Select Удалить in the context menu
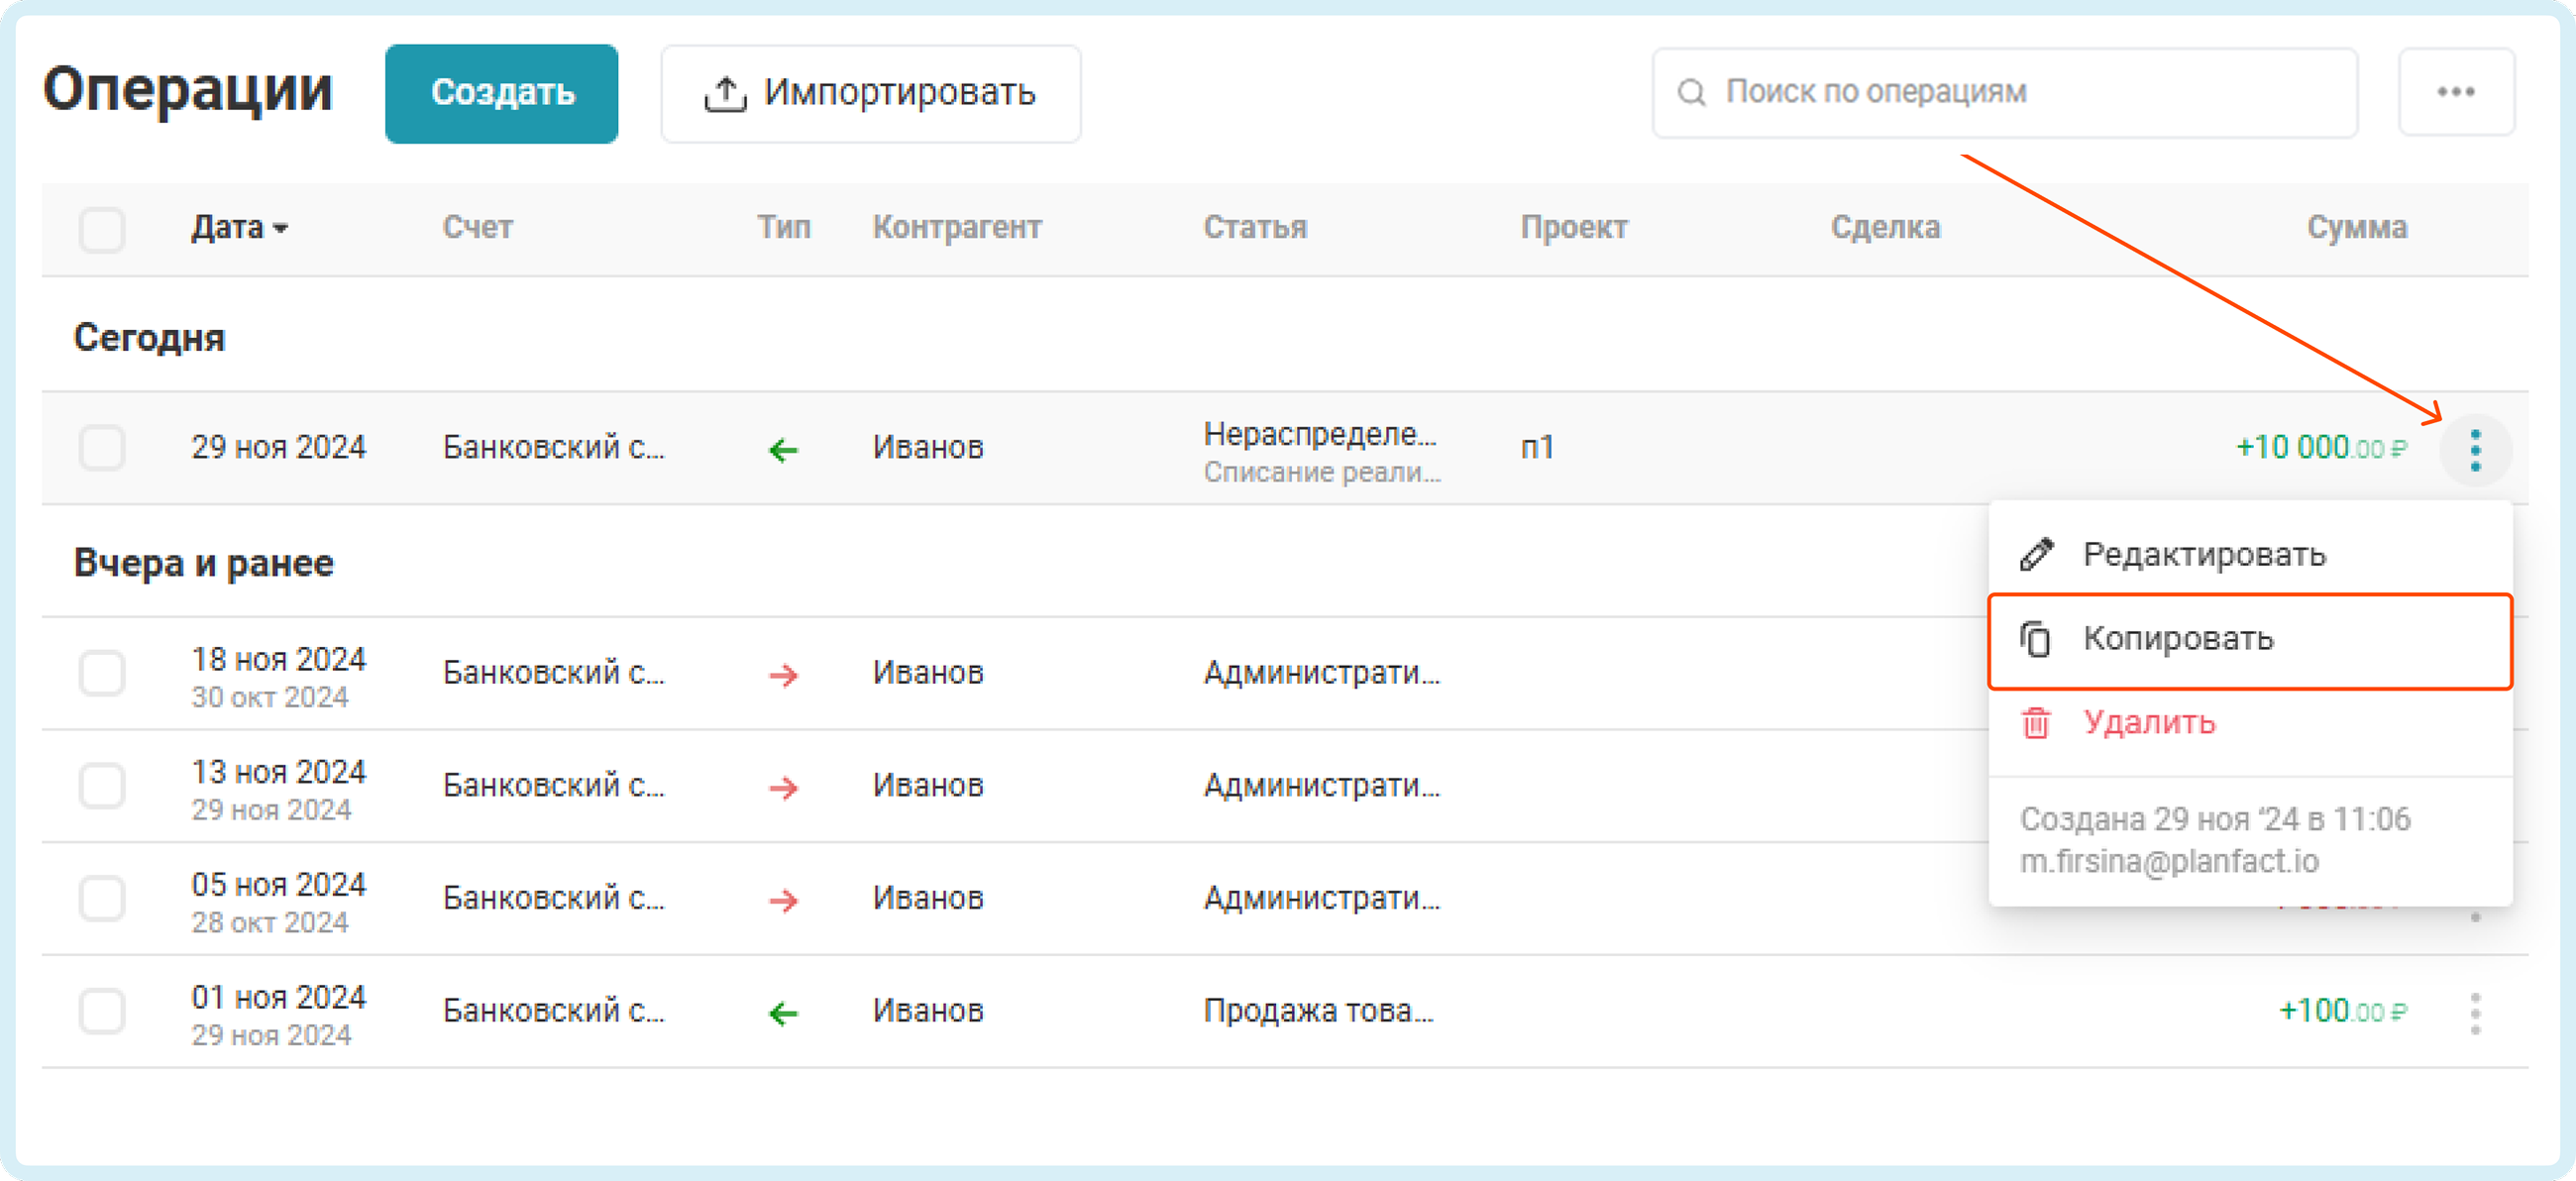Viewport: 2576px width, 1181px height. coord(2149,722)
